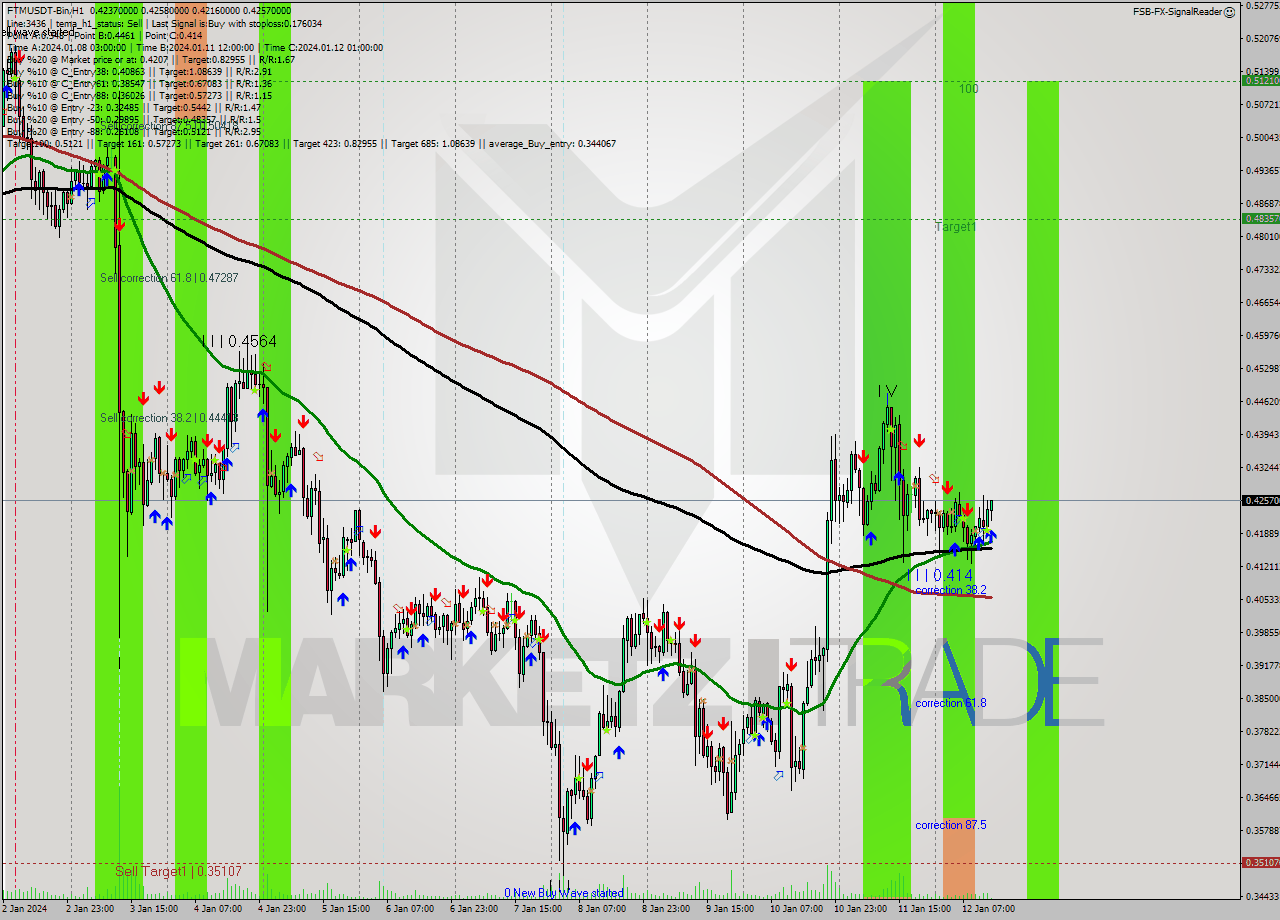Click the current price tag 0.42570
This screenshot has height=920, width=1280.
click(x=1260, y=500)
